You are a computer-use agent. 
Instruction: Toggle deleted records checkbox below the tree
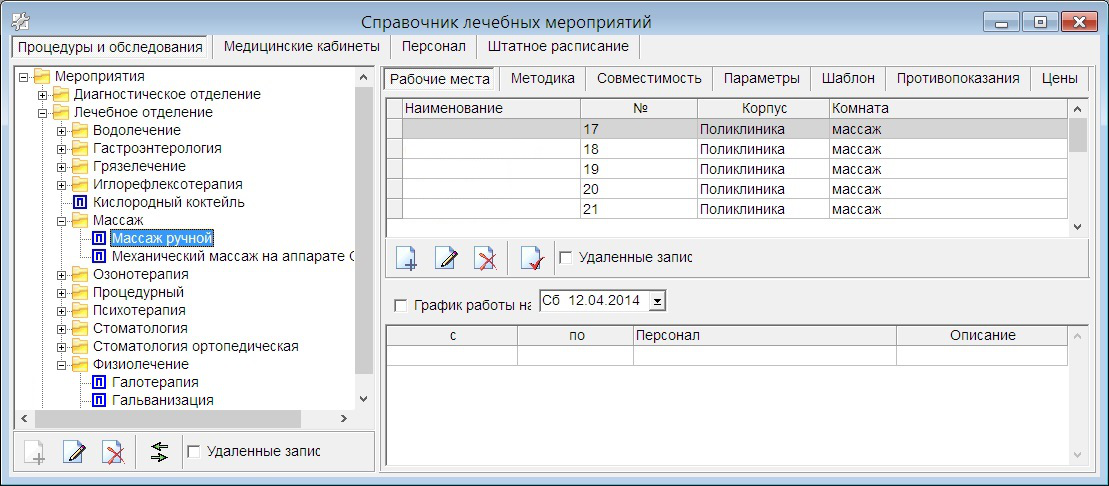pyautogui.click(x=194, y=452)
